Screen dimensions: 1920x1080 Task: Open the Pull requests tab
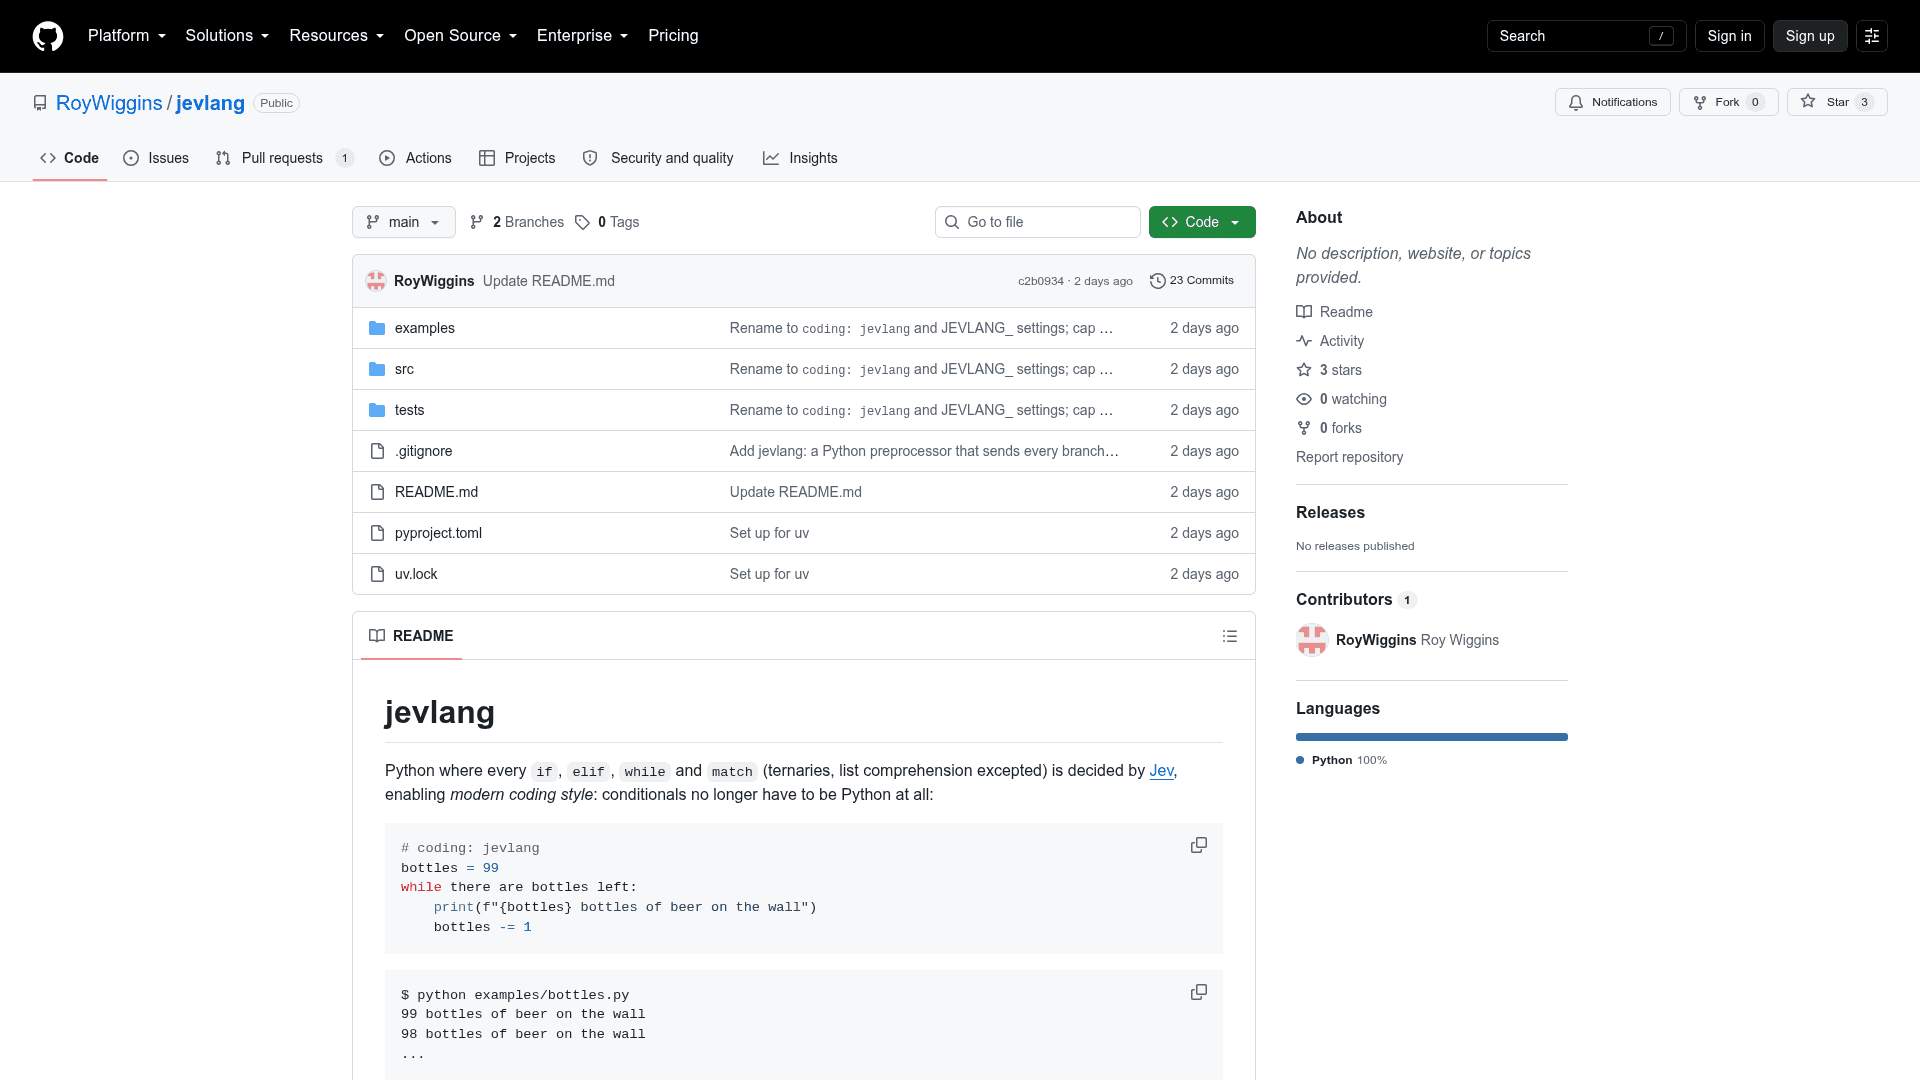click(x=284, y=158)
